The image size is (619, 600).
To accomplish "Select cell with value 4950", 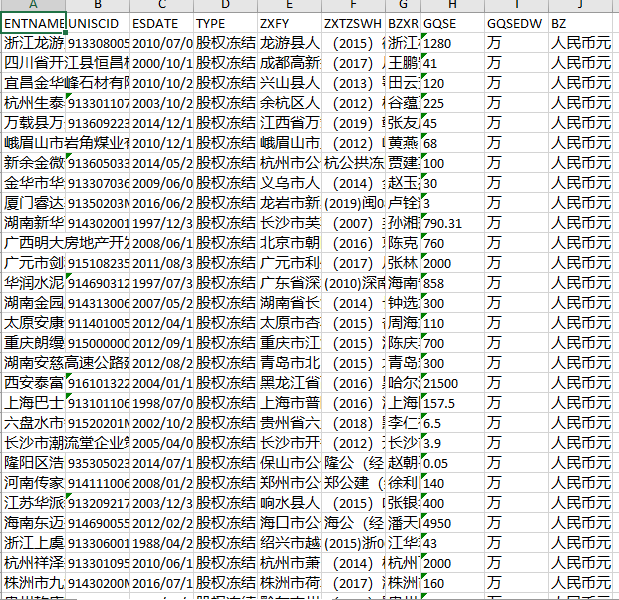I will click(x=453, y=523).
